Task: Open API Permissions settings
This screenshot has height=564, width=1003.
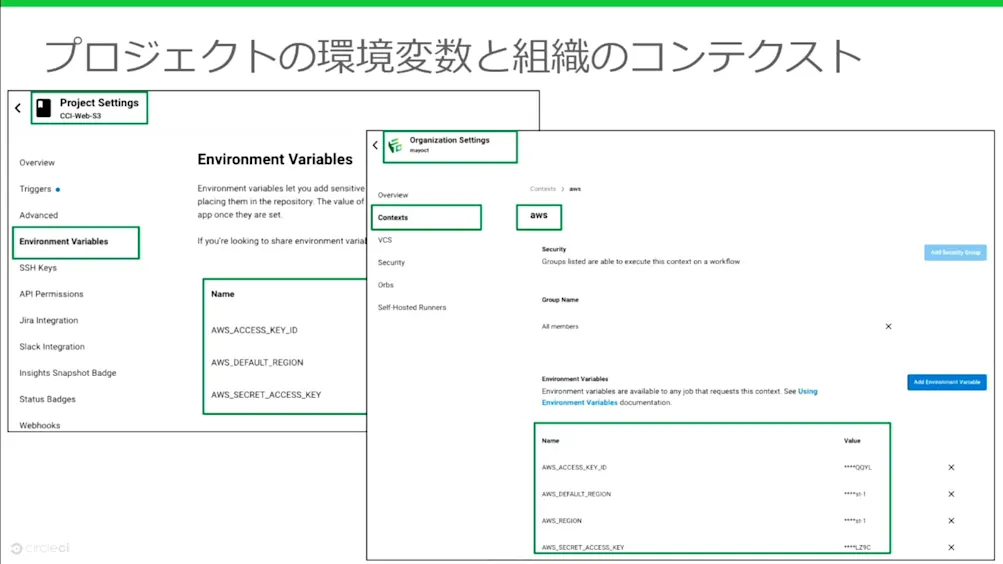Action: [x=51, y=294]
